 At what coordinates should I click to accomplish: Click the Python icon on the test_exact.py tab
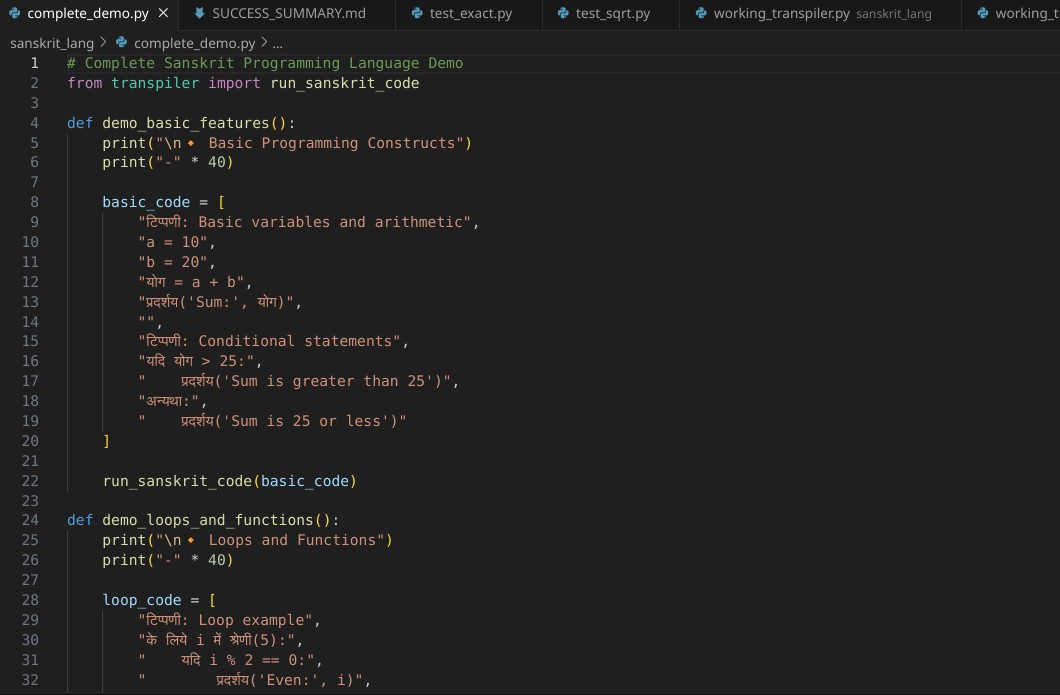417,13
